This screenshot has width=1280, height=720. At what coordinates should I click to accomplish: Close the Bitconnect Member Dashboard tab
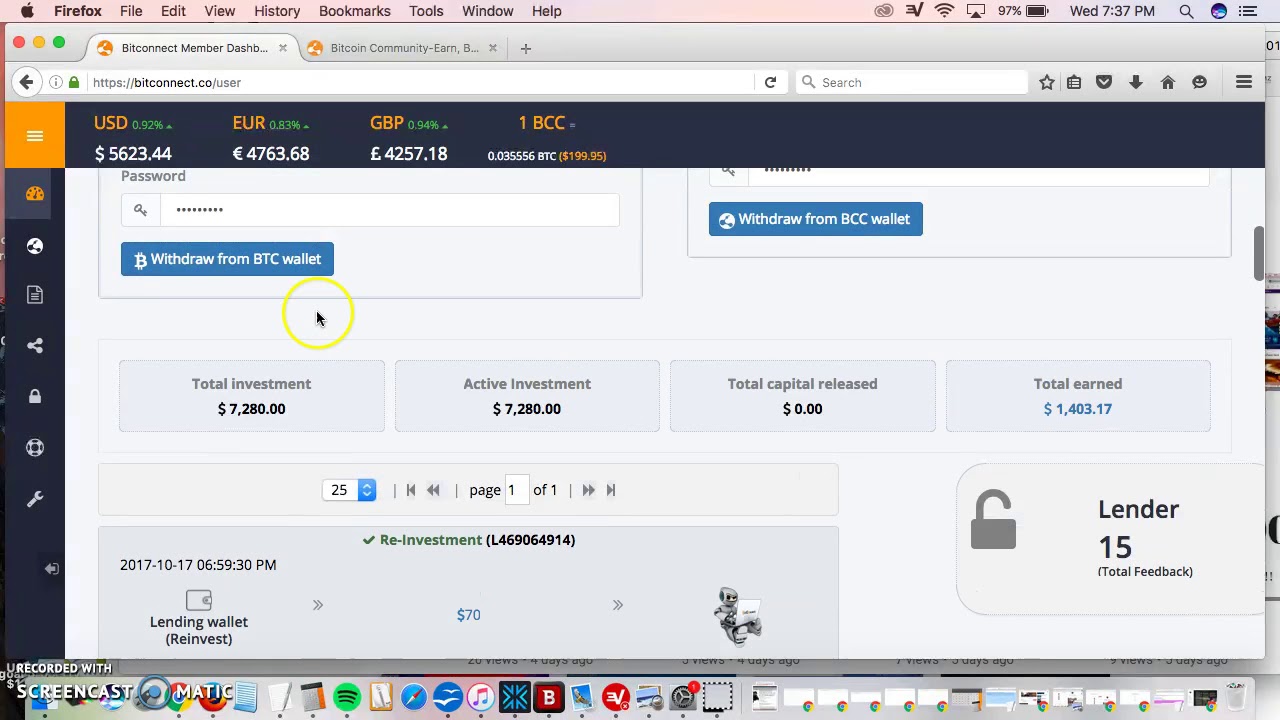tap(283, 48)
